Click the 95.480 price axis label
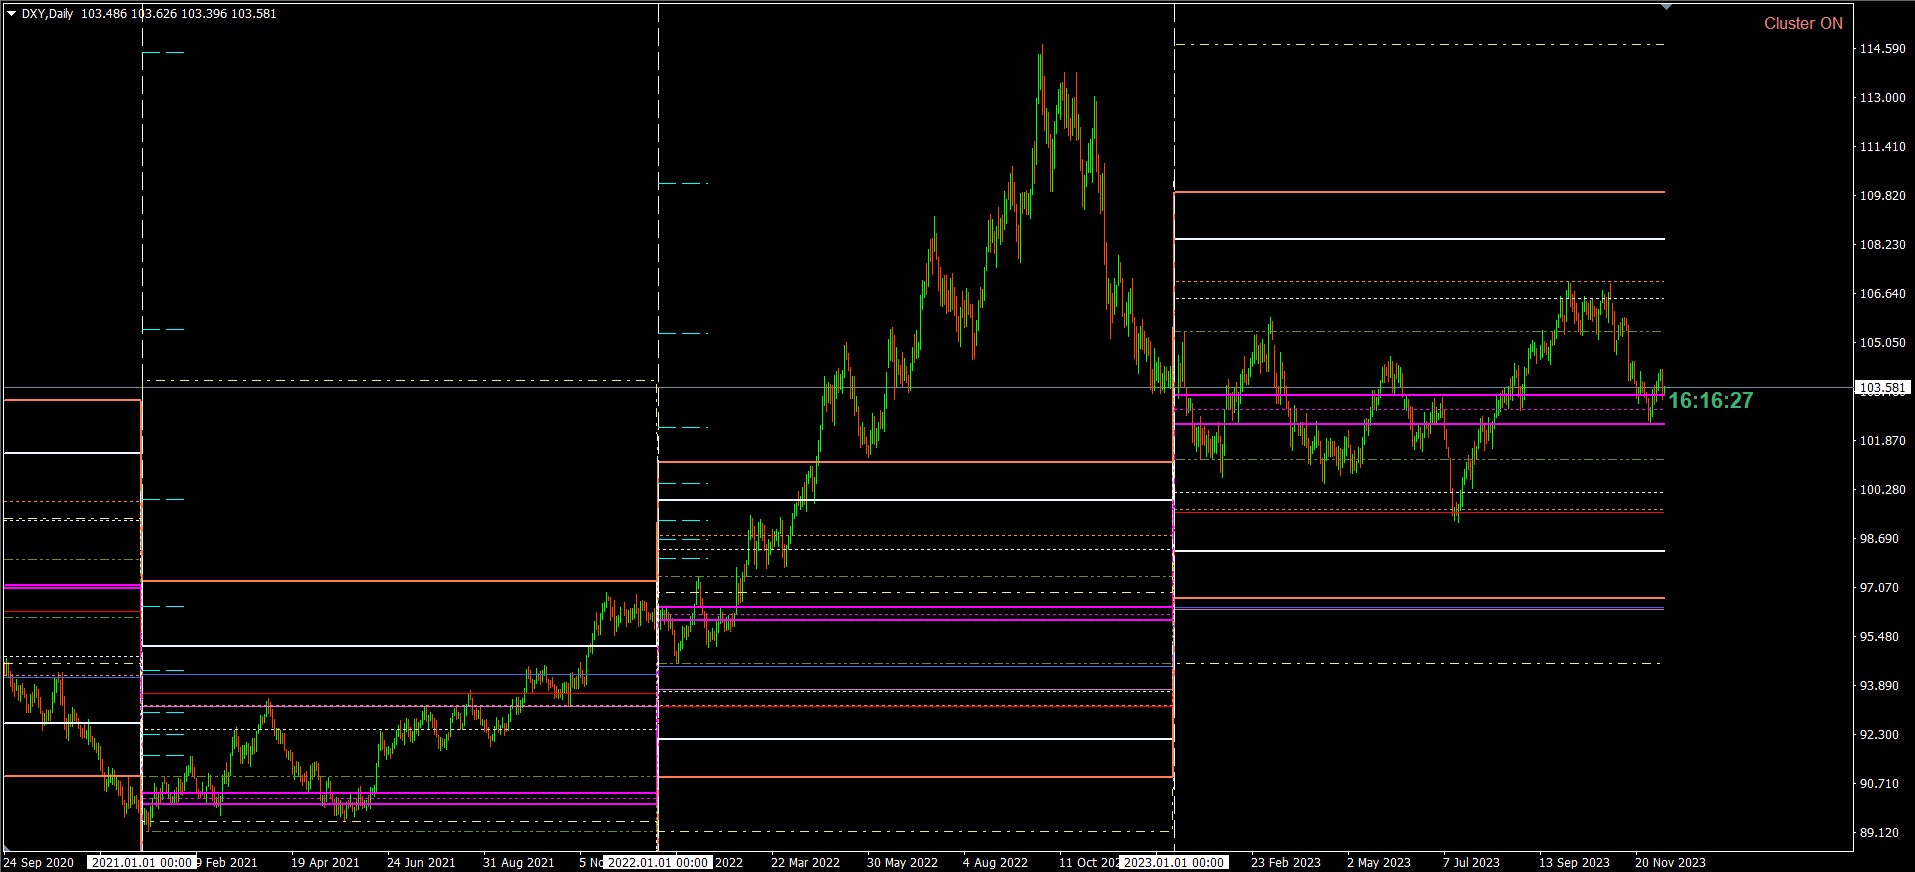The width and height of the screenshot is (1915, 872). pos(1878,637)
